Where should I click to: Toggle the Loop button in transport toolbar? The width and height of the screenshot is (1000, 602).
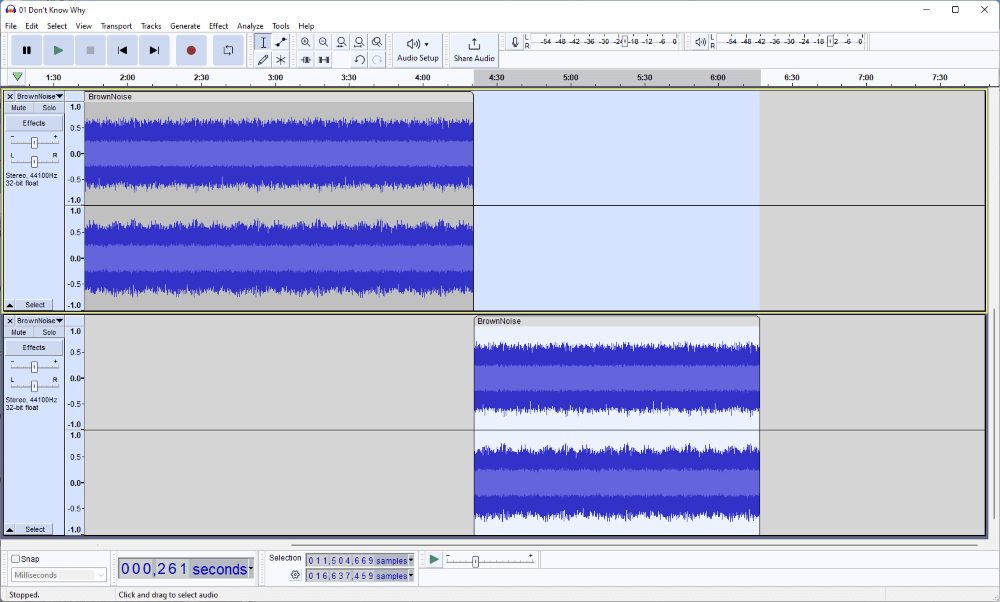coord(228,50)
